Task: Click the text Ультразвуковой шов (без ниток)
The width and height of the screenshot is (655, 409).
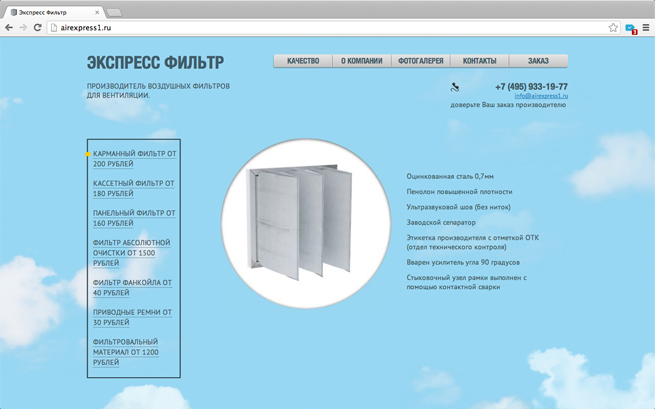Action: pos(458,207)
